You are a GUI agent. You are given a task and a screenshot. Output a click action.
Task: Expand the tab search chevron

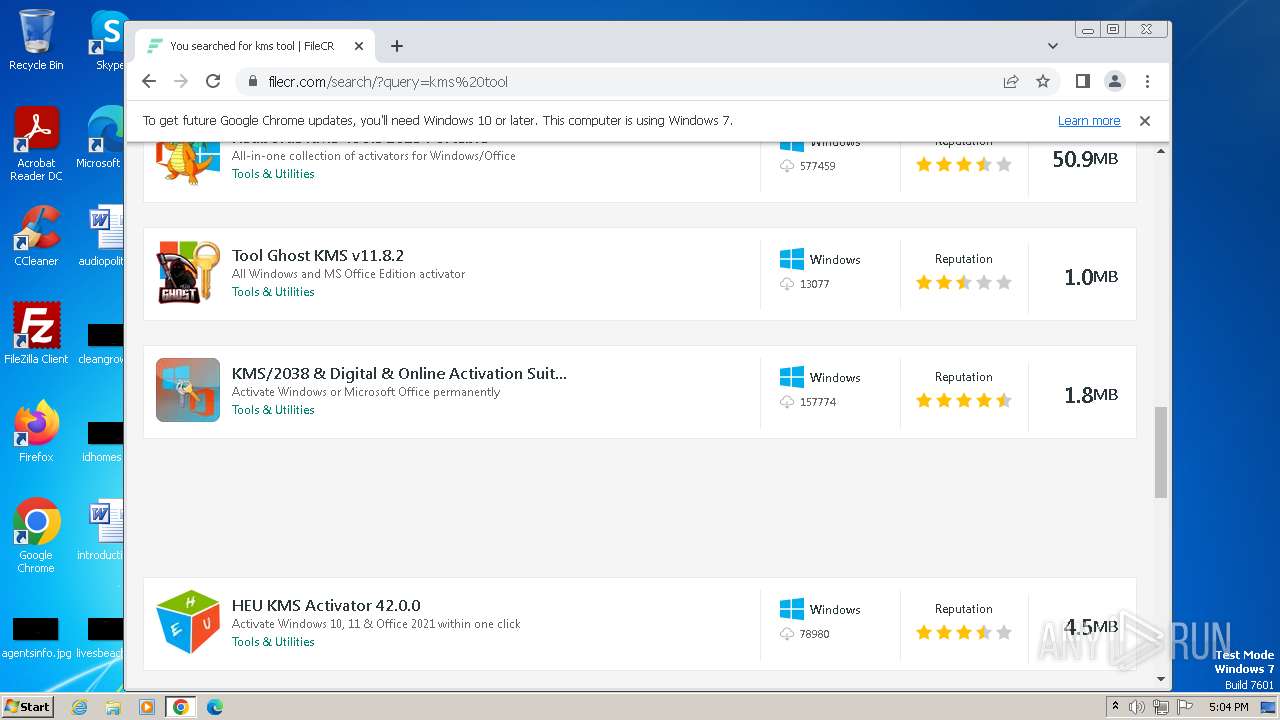click(x=1052, y=46)
